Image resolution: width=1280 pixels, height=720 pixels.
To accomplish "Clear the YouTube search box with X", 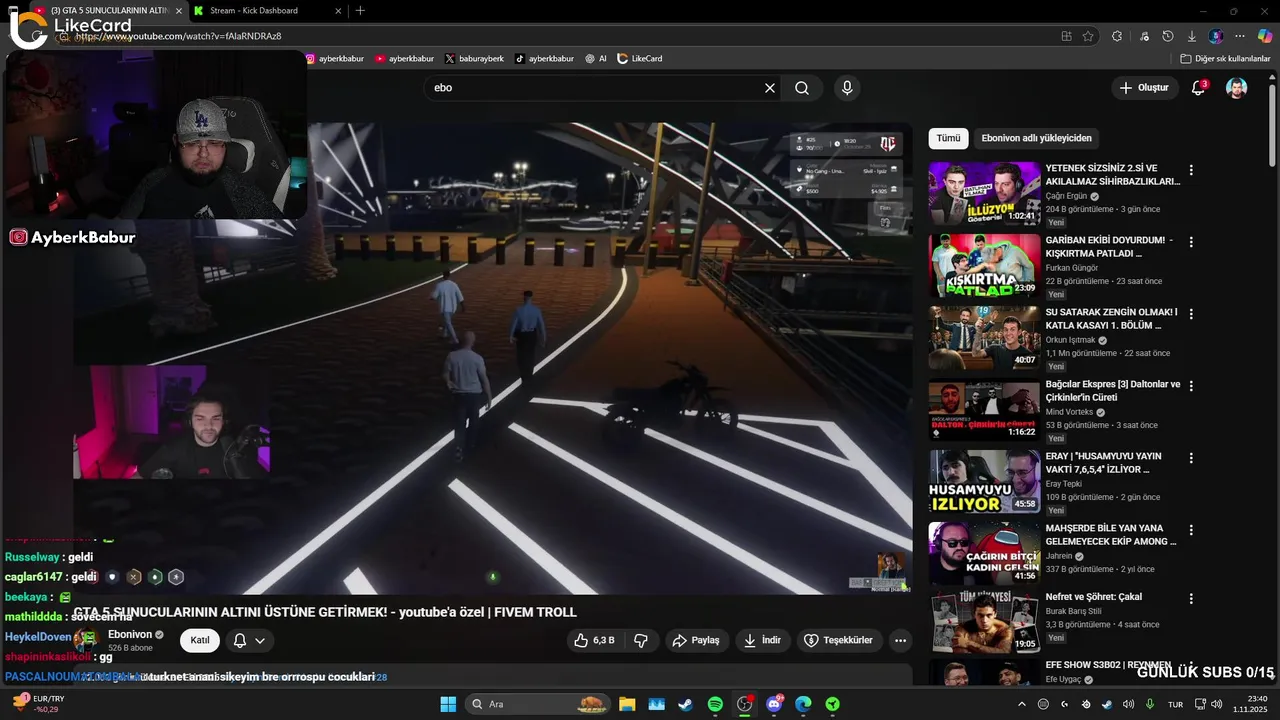I will coord(770,88).
